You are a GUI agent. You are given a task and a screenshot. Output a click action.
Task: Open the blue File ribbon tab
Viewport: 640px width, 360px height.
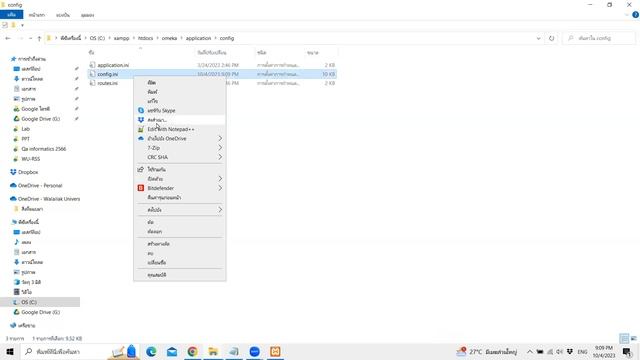click(11, 15)
